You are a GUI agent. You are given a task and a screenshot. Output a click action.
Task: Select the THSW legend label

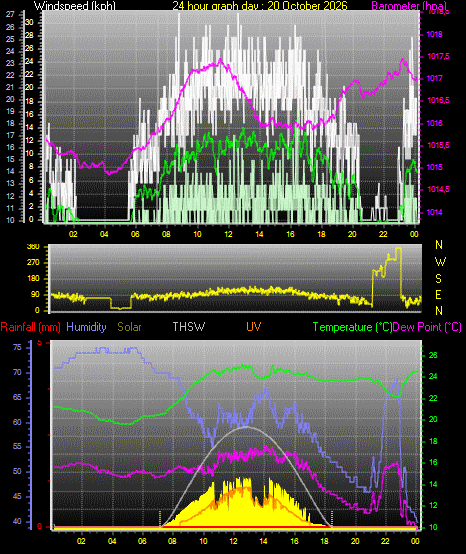189,327
